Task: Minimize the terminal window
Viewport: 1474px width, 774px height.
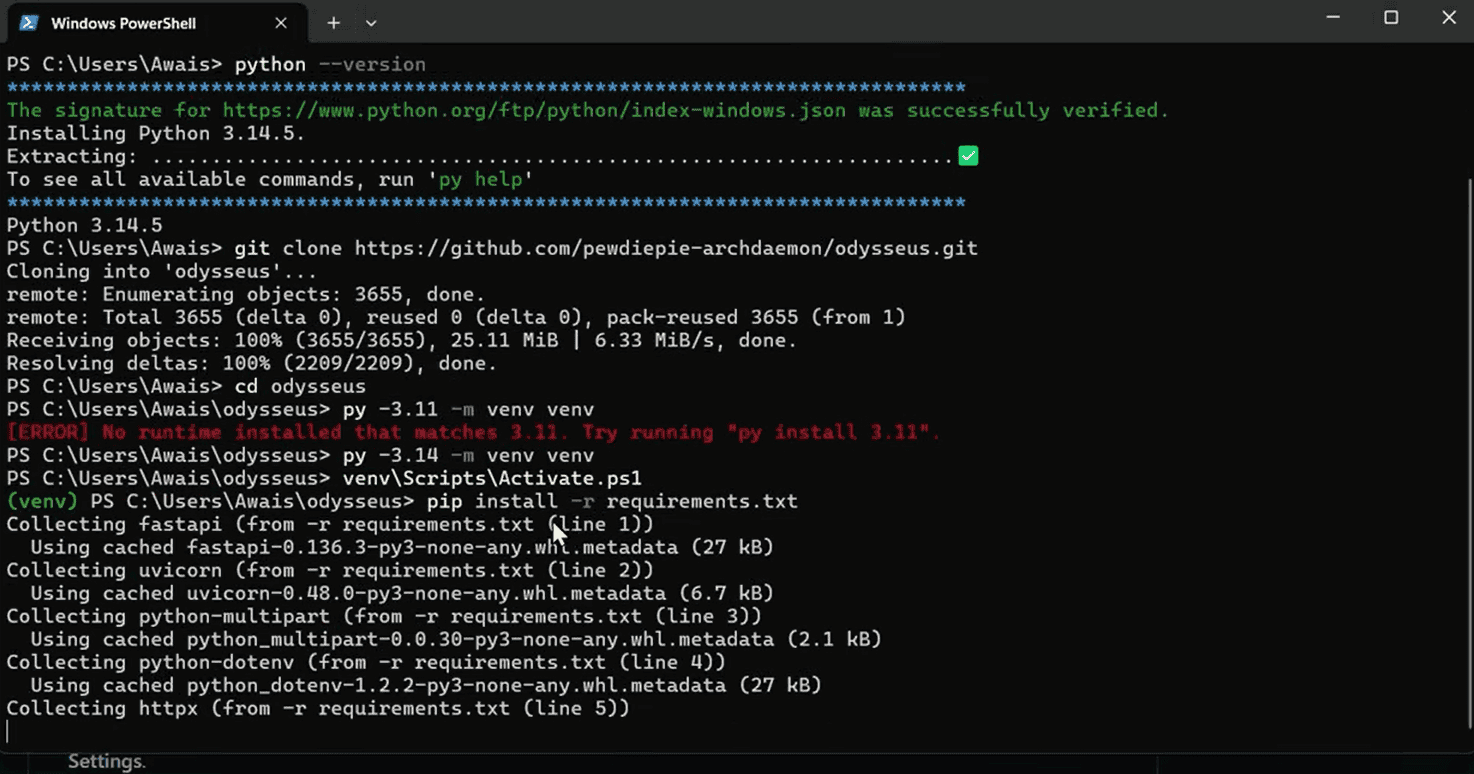Action: [x=1333, y=18]
